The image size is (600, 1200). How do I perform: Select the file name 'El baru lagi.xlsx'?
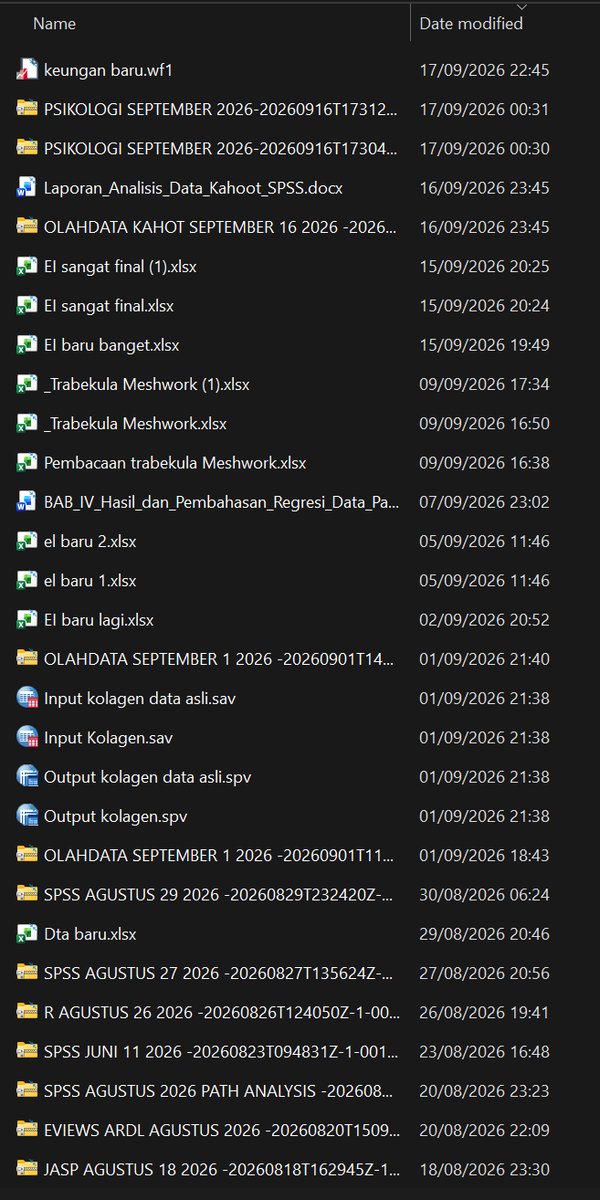(x=99, y=620)
